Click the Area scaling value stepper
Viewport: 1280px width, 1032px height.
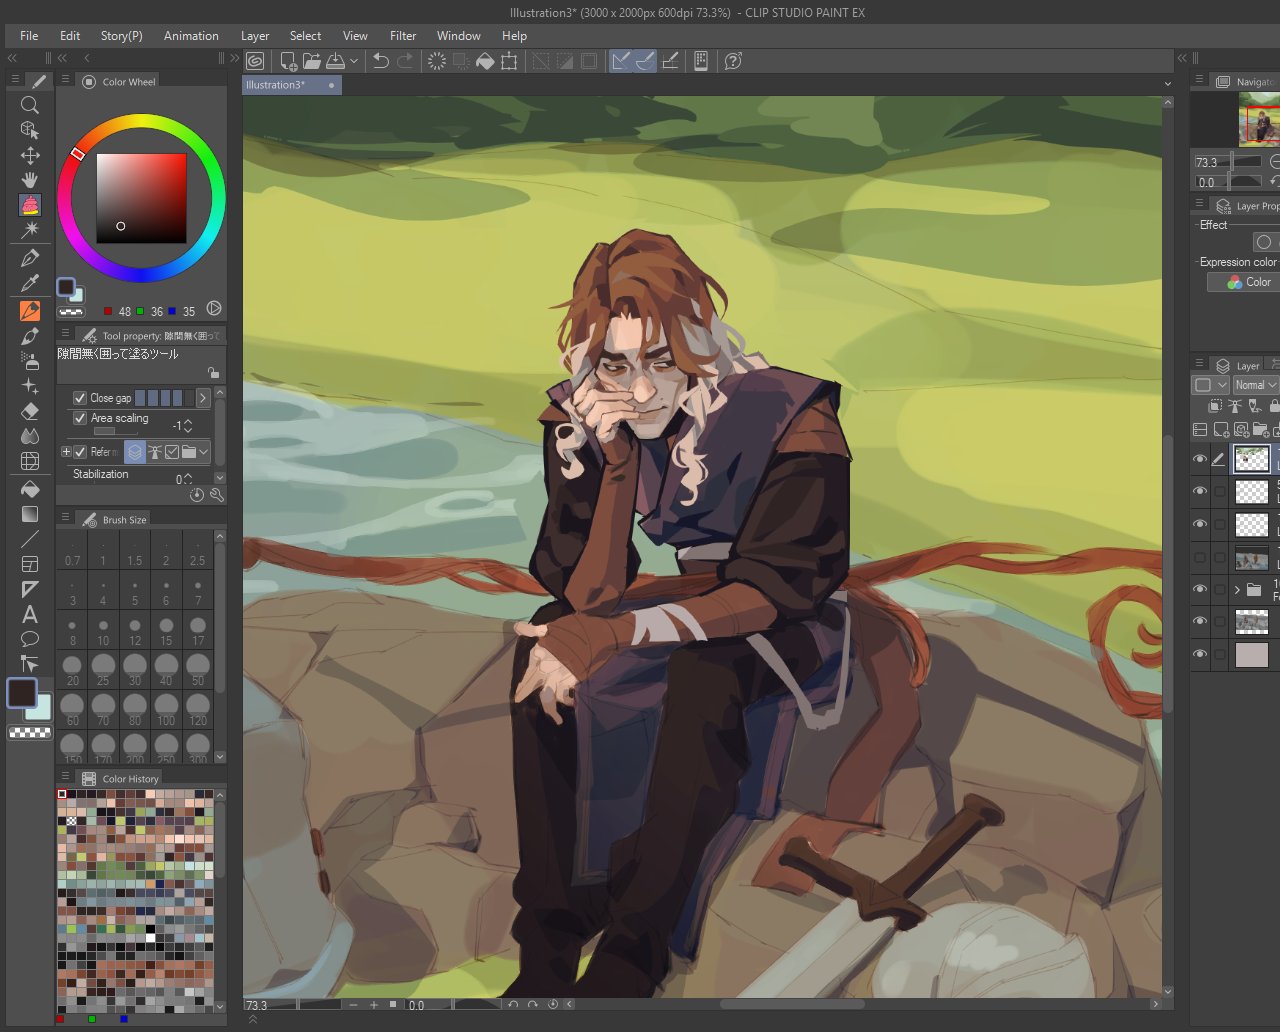[187, 426]
